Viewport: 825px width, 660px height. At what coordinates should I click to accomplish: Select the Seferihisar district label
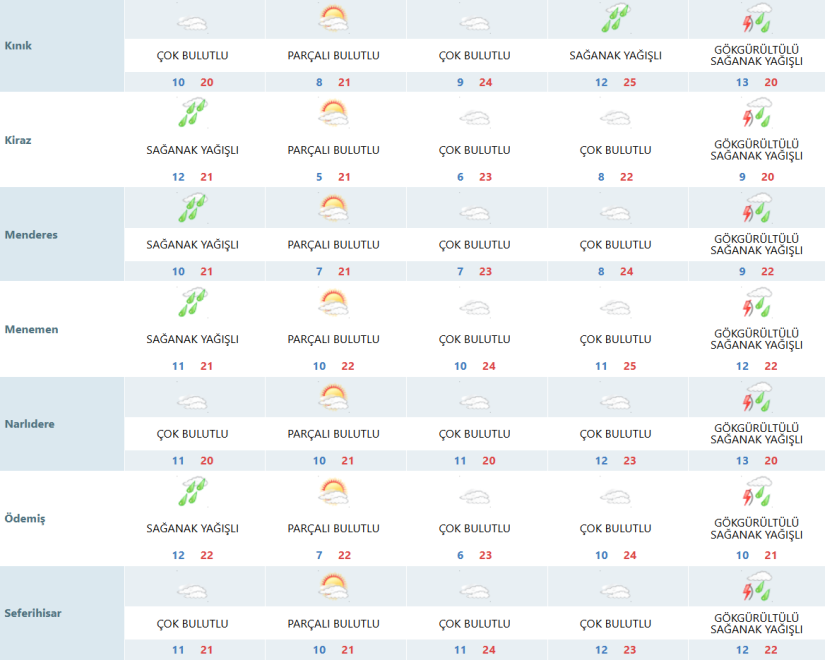[35, 613]
